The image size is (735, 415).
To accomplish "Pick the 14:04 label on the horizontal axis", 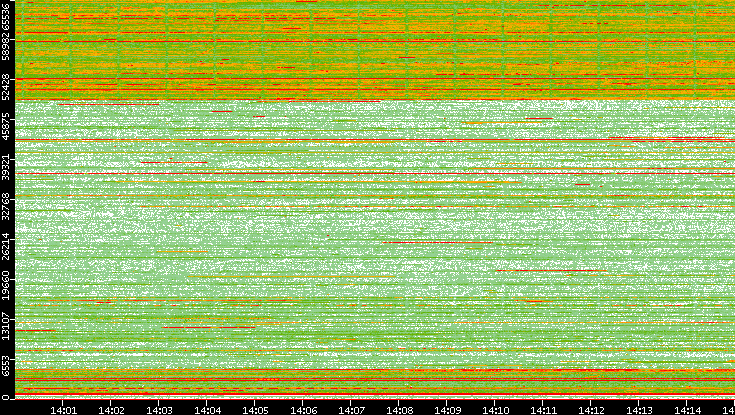I will coord(207,409).
